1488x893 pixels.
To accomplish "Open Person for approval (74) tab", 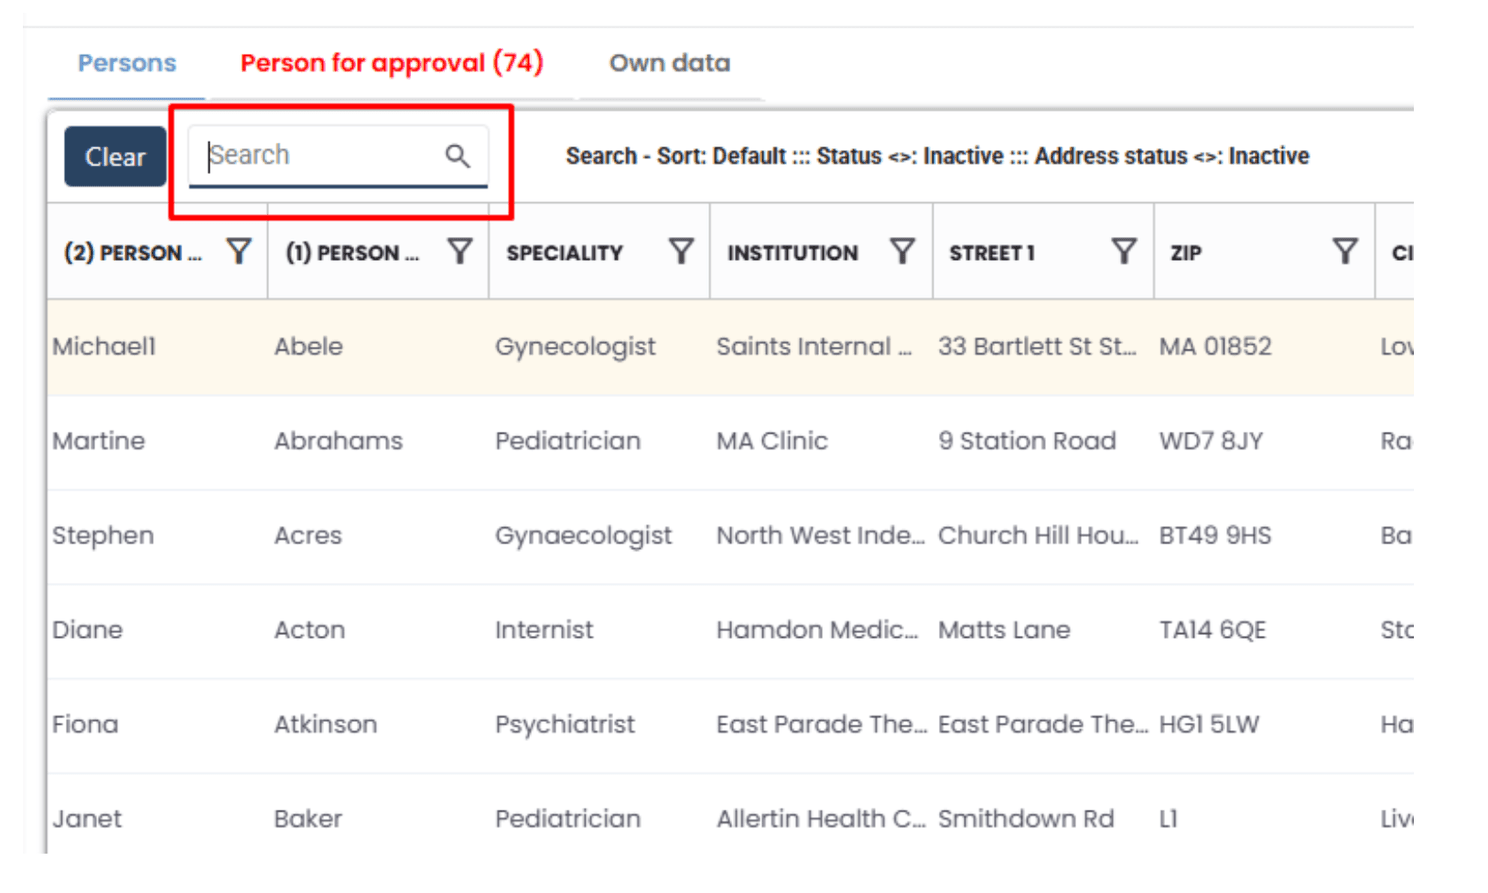I will 391,63.
